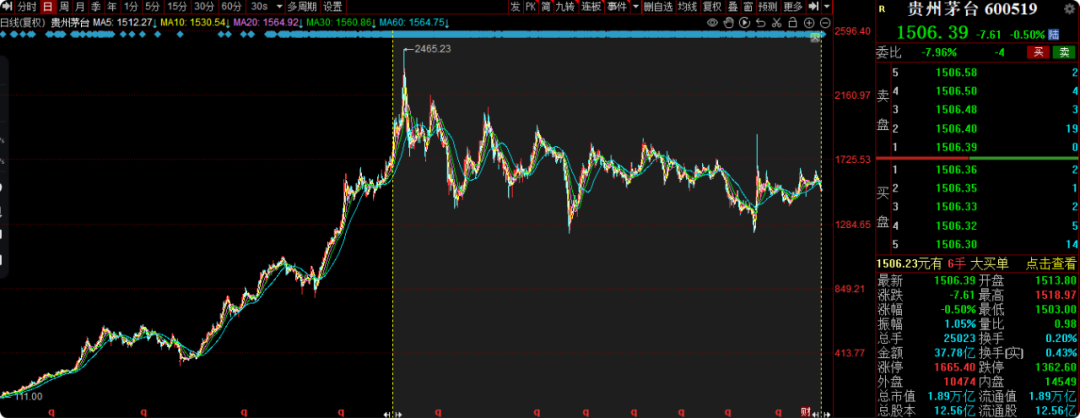The height and width of the screenshot is (418, 1080).
Task: Click the green 卖 sell button
Action: [x=1064, y=52]
